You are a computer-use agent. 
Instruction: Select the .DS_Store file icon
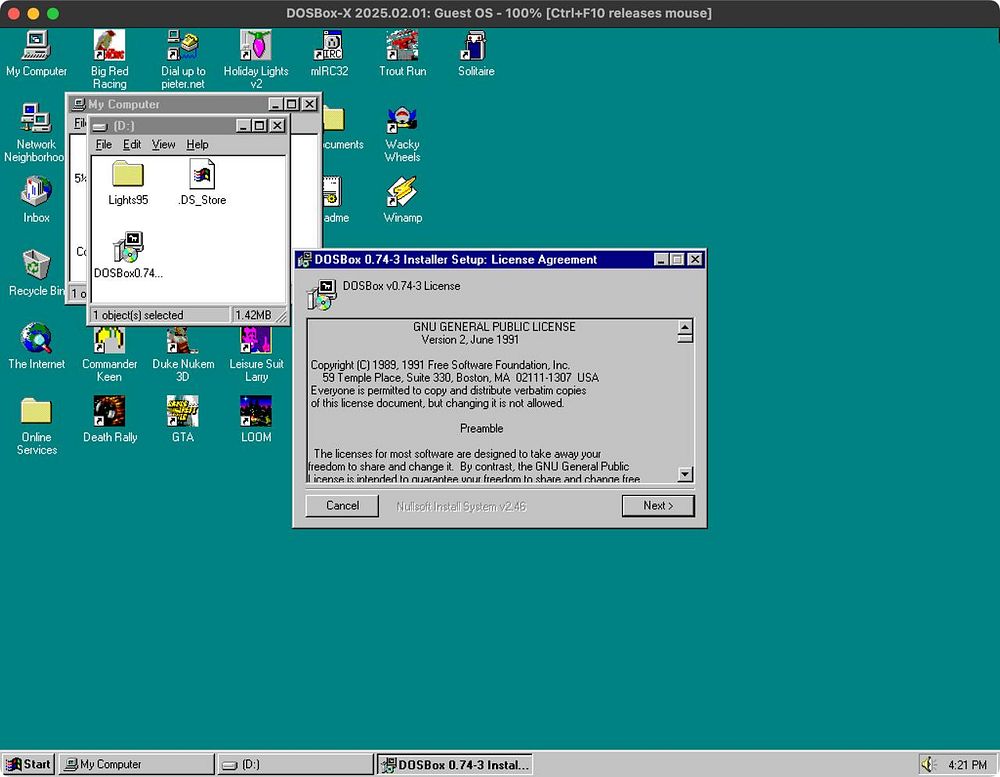click(202, 176)
